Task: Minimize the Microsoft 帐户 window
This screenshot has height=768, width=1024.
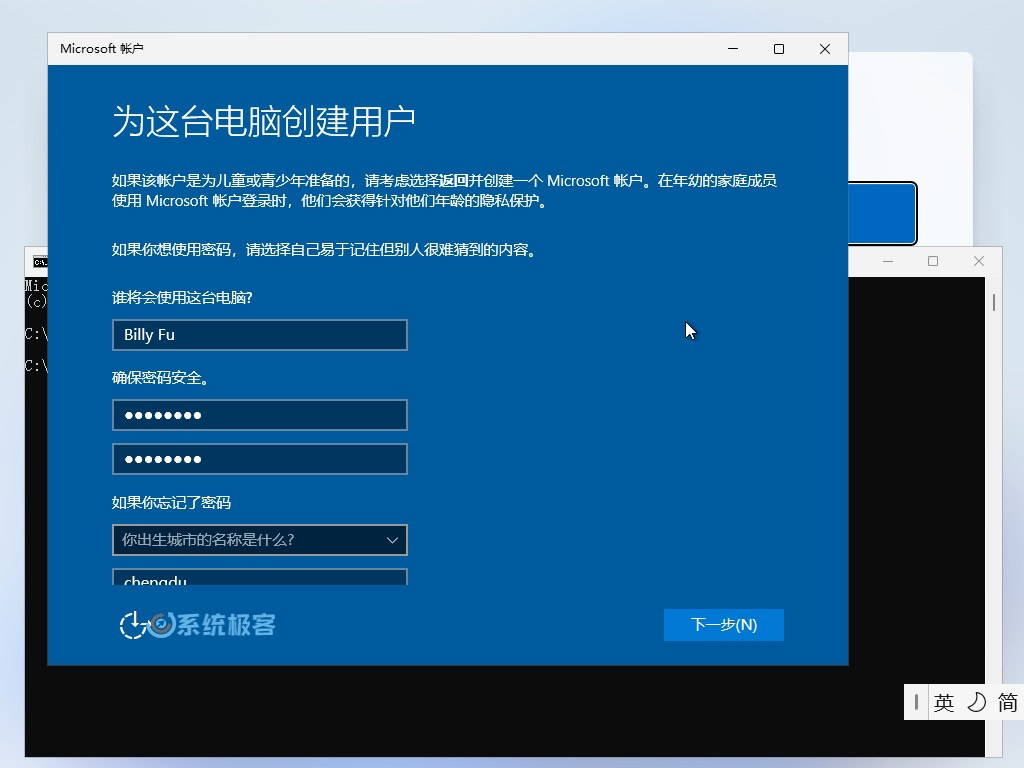Action: tap(733, 49)
